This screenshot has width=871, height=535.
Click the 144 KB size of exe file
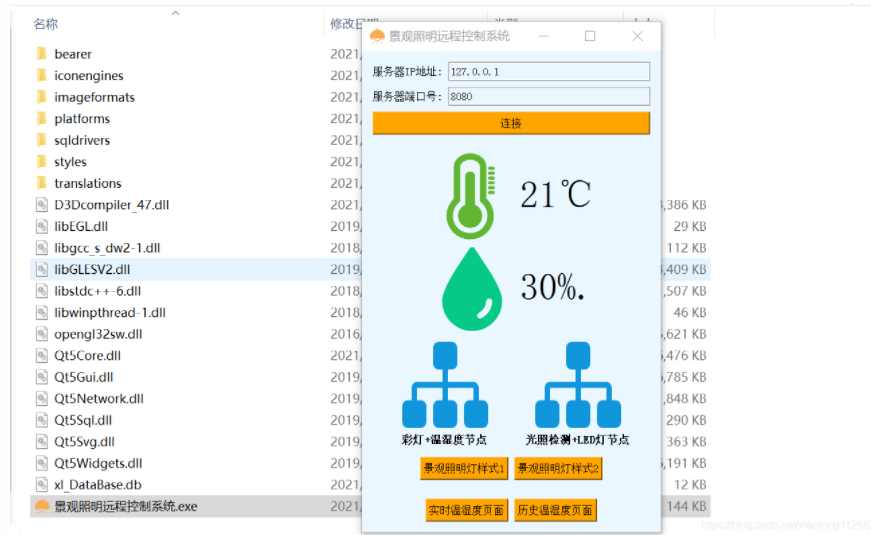687,506
